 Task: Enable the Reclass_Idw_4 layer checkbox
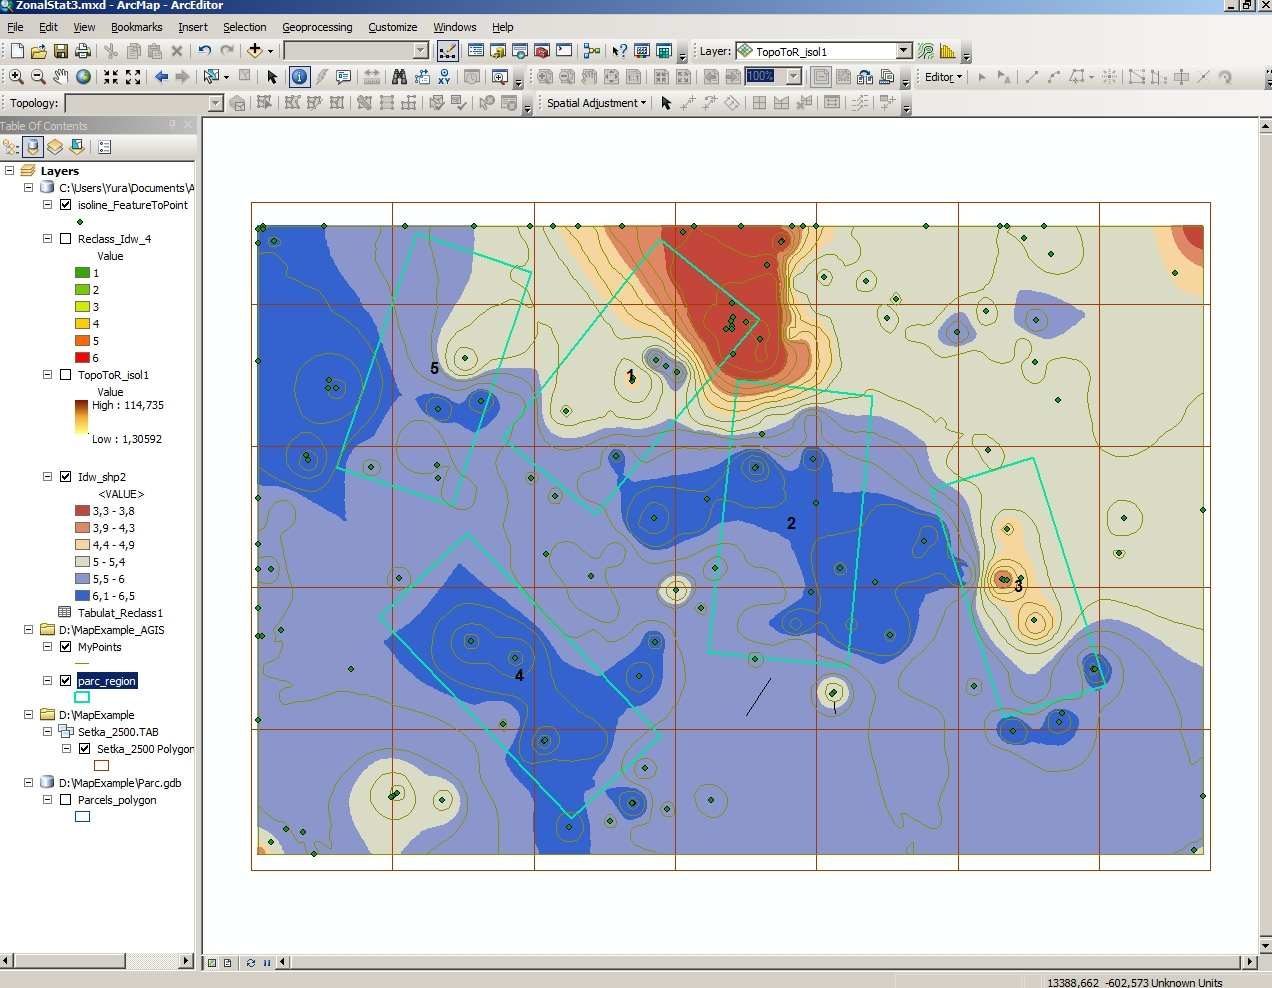66,239
